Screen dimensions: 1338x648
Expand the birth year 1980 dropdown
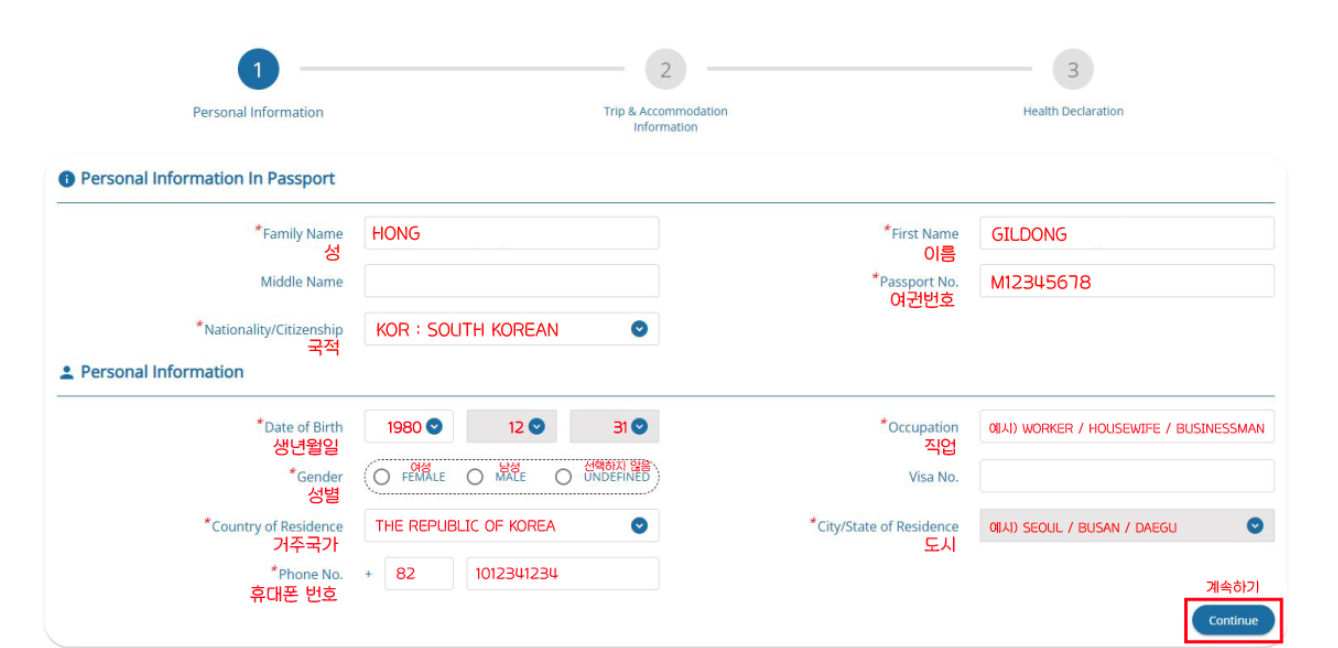click(409, 427)
